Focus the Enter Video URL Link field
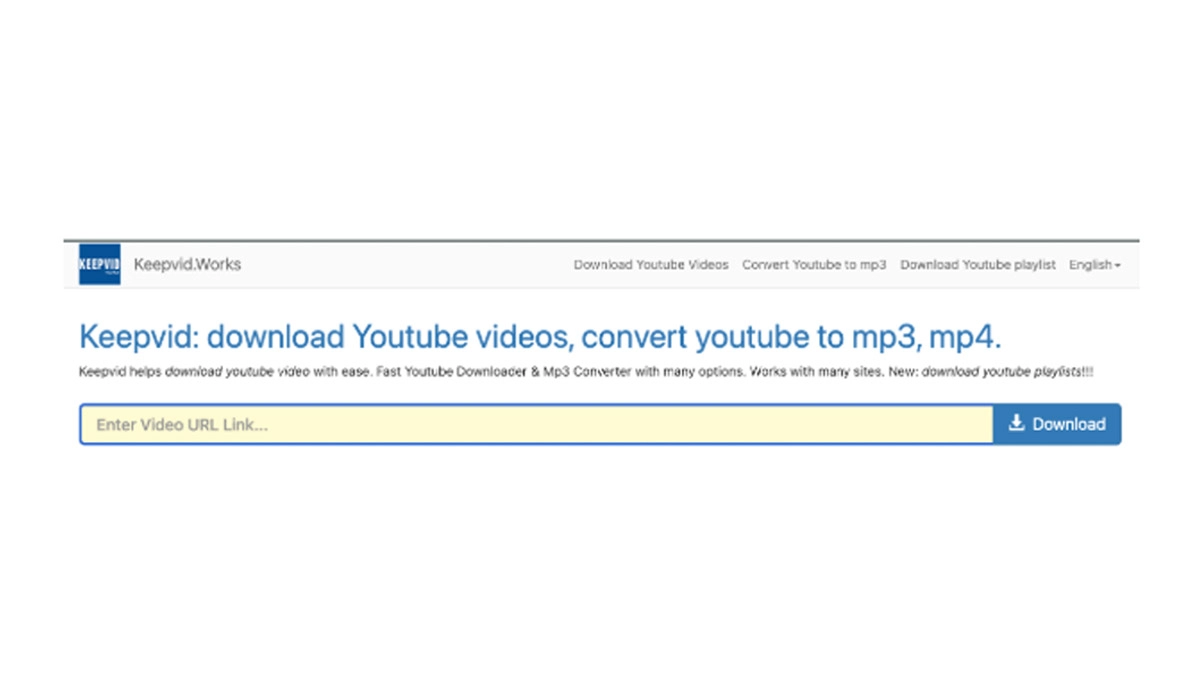1200x675 pixels. pyautogui.click(x=536, y=425)
